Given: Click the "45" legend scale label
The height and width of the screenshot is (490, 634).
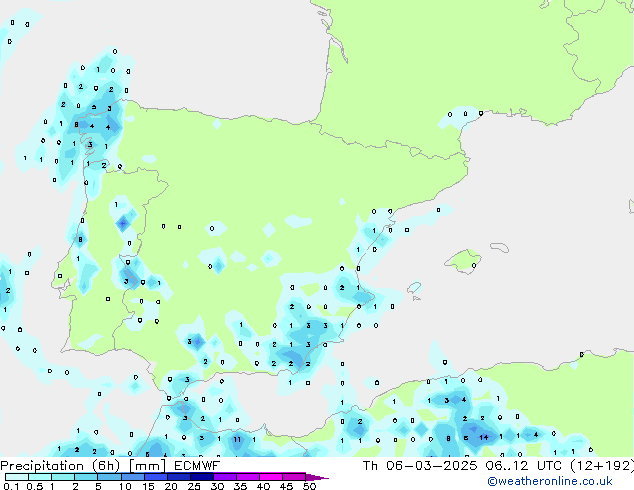Looking at the screenshot, I should (x=286, y=486).
